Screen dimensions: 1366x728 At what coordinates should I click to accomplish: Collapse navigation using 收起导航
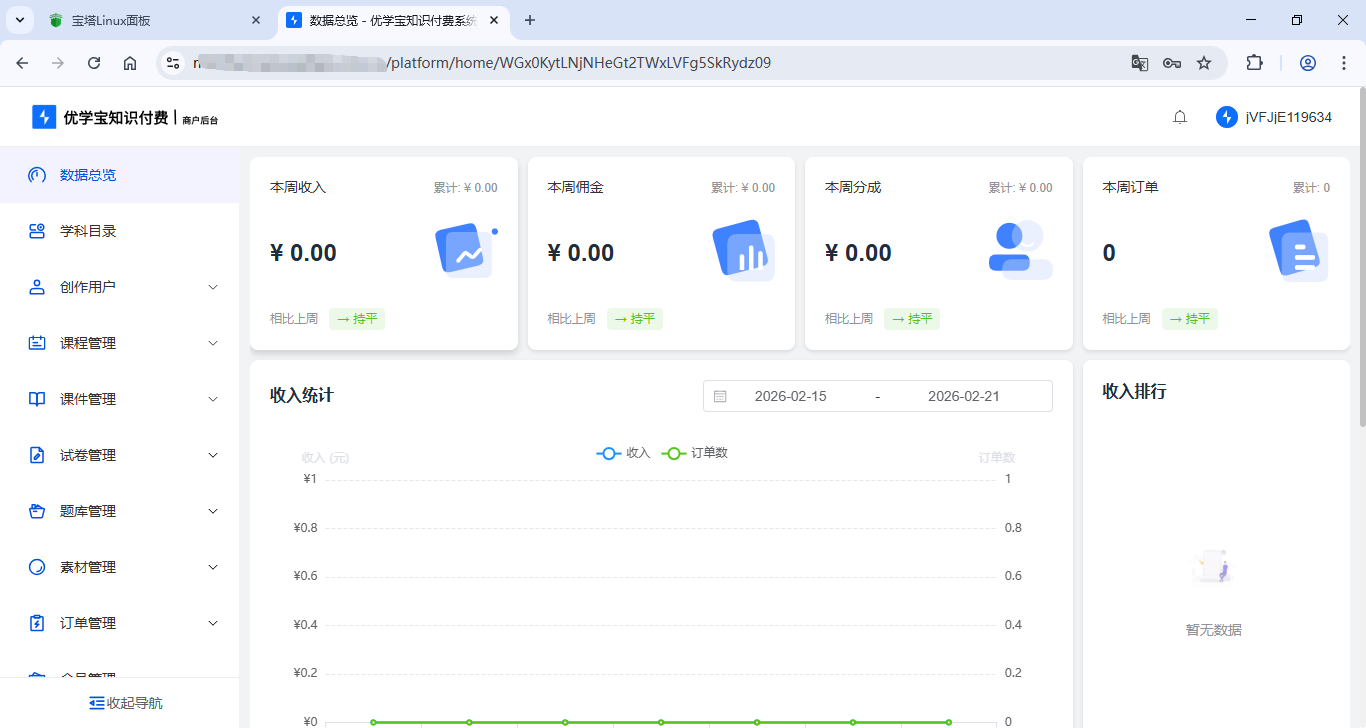(x=126, y=702)
